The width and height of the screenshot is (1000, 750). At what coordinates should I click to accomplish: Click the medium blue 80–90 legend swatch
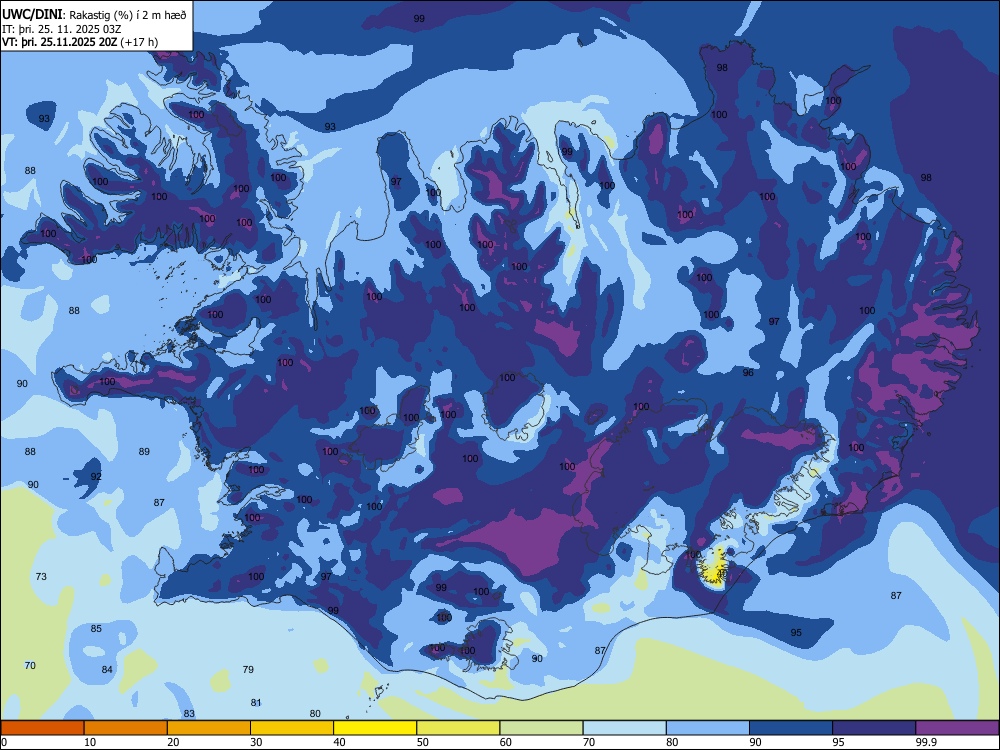707,728
